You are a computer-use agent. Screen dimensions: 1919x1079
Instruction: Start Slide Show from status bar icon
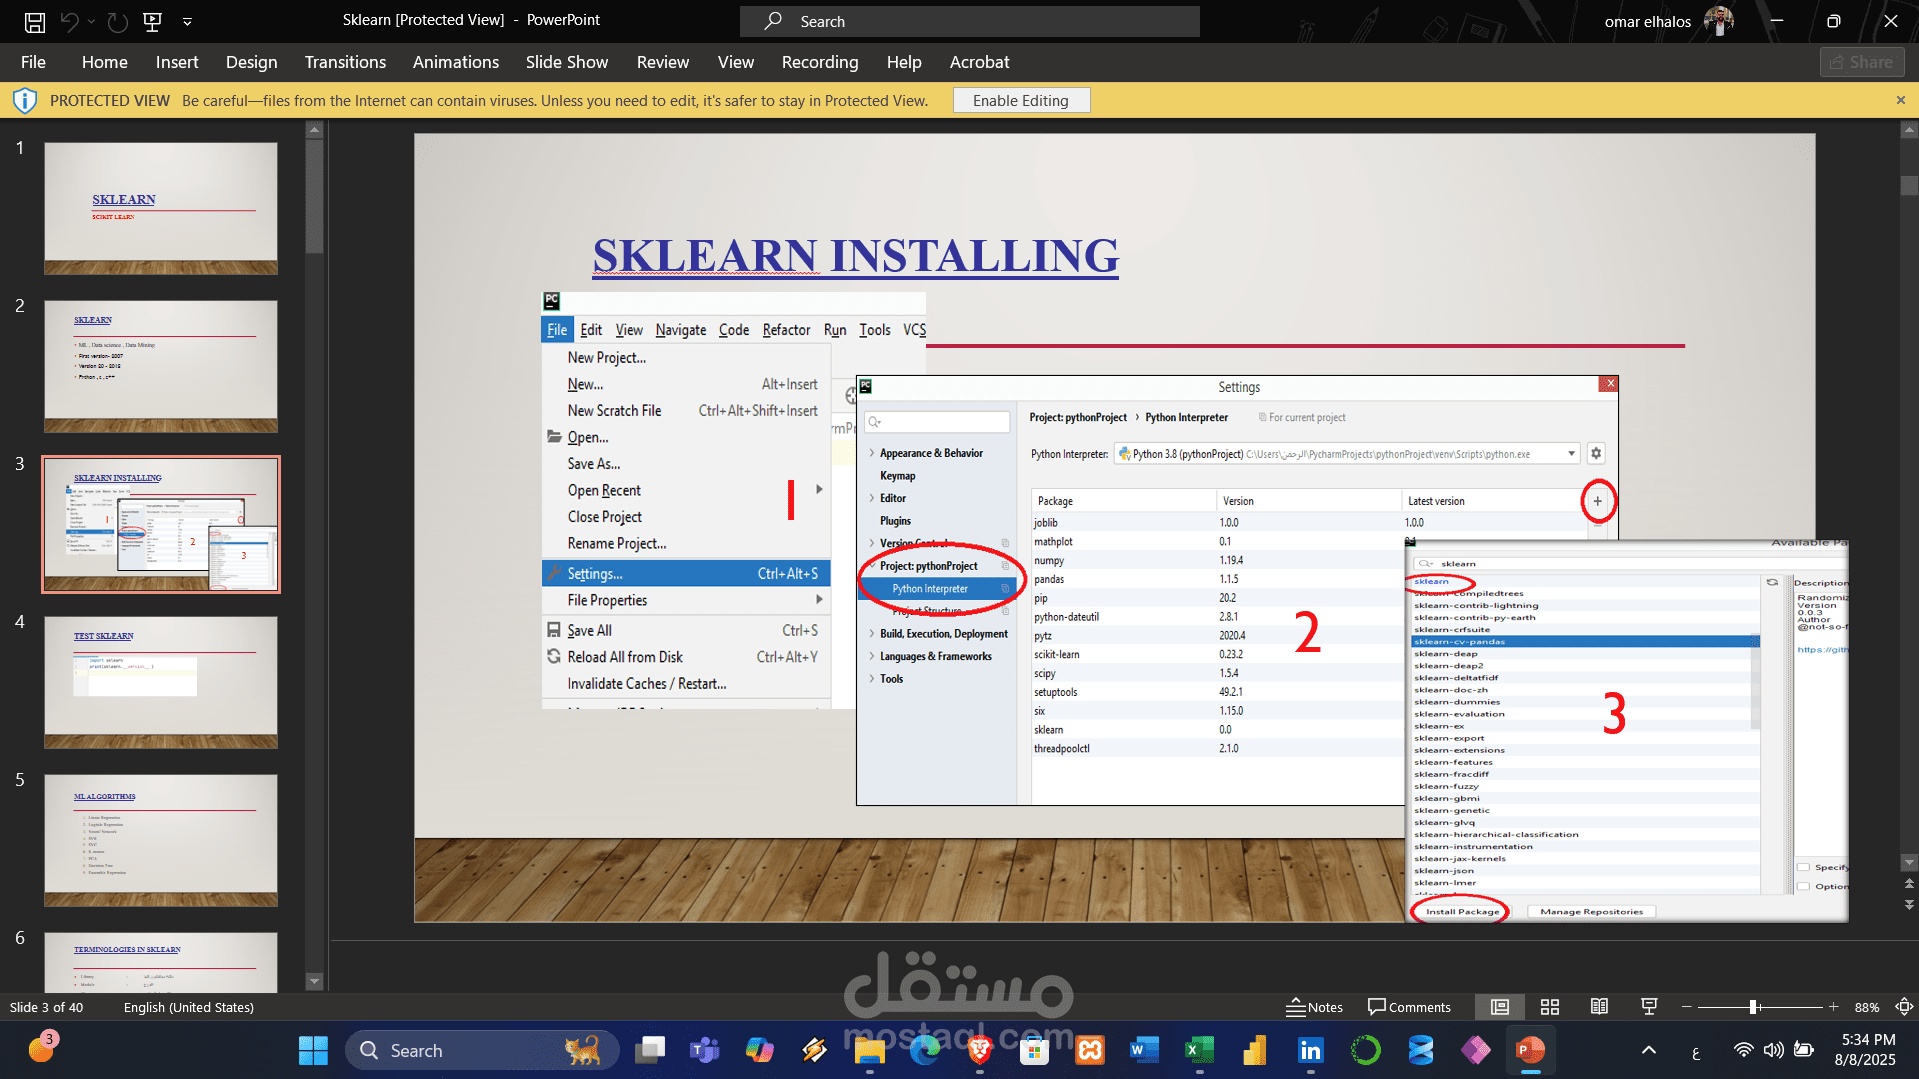1649,1007
